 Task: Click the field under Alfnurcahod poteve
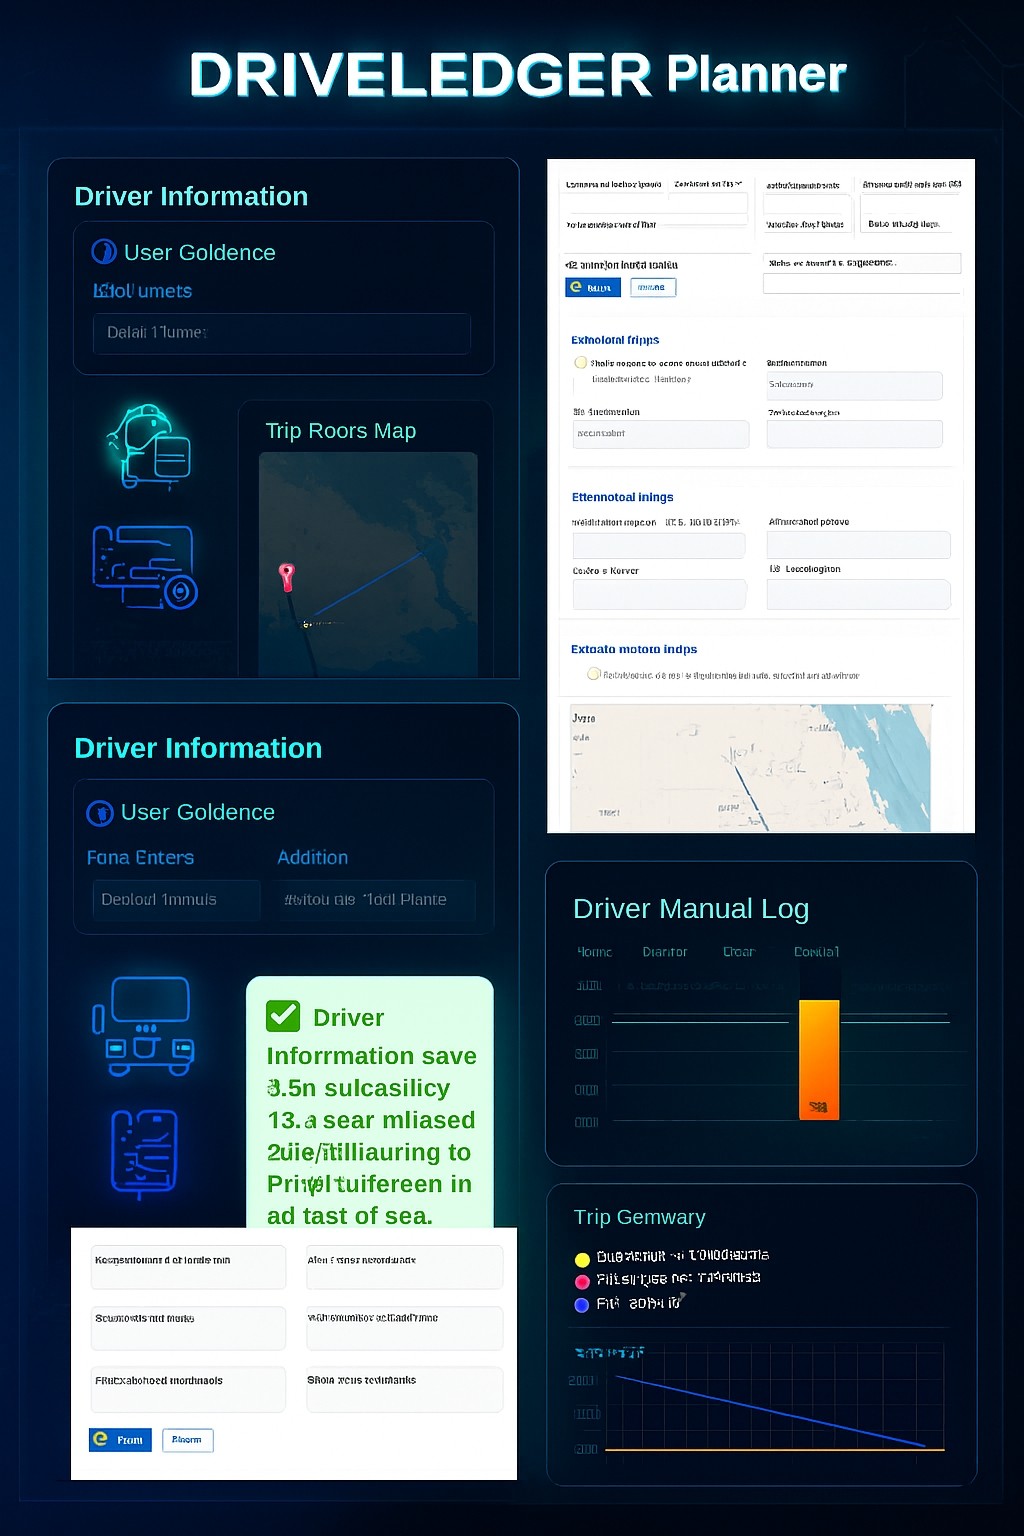[858, 545]
